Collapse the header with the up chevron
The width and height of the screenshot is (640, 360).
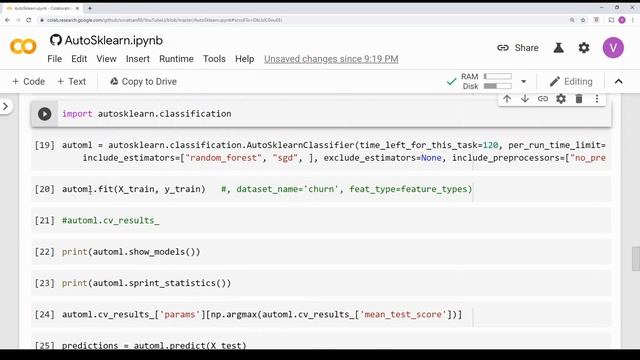619,82
